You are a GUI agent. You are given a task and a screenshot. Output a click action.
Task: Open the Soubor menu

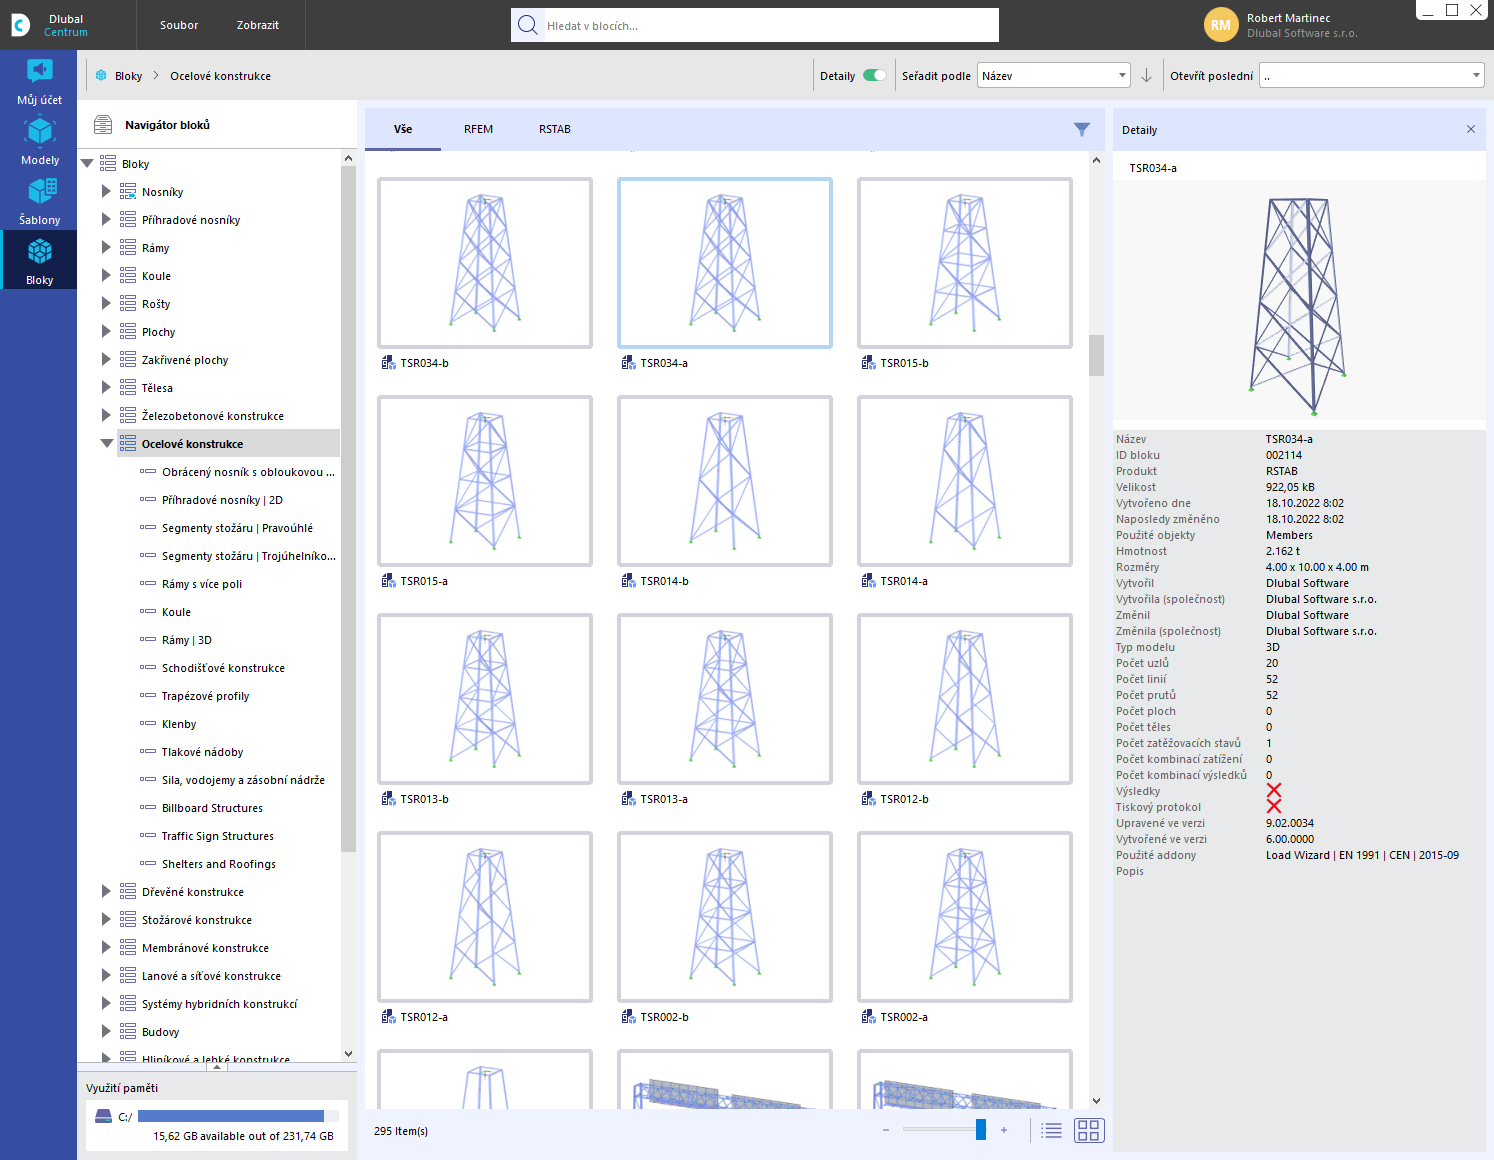pos(179,25)
